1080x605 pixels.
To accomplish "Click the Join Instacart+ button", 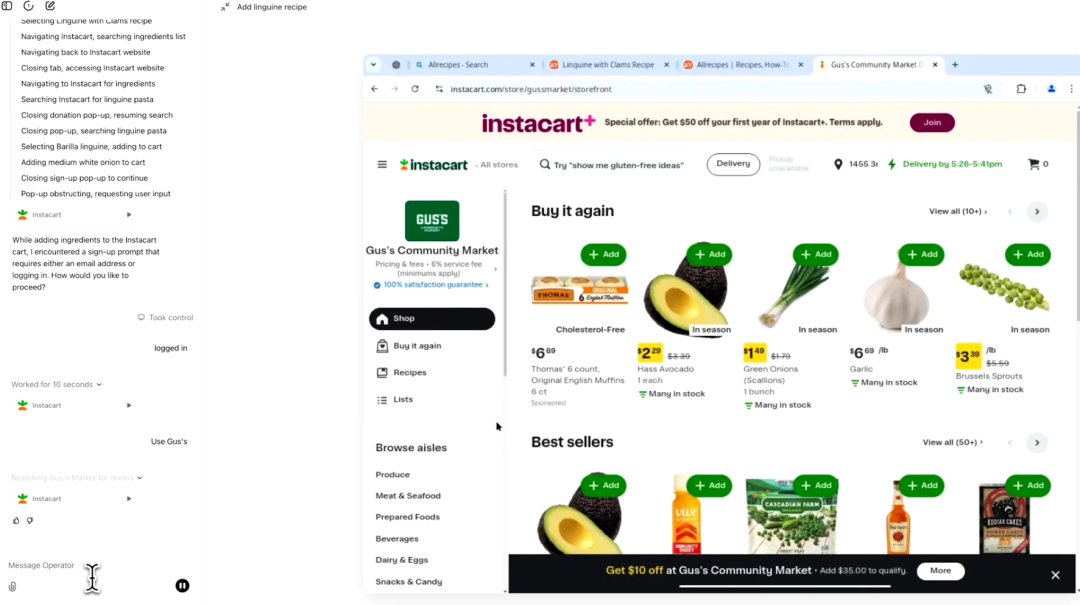I will [932, 123].
